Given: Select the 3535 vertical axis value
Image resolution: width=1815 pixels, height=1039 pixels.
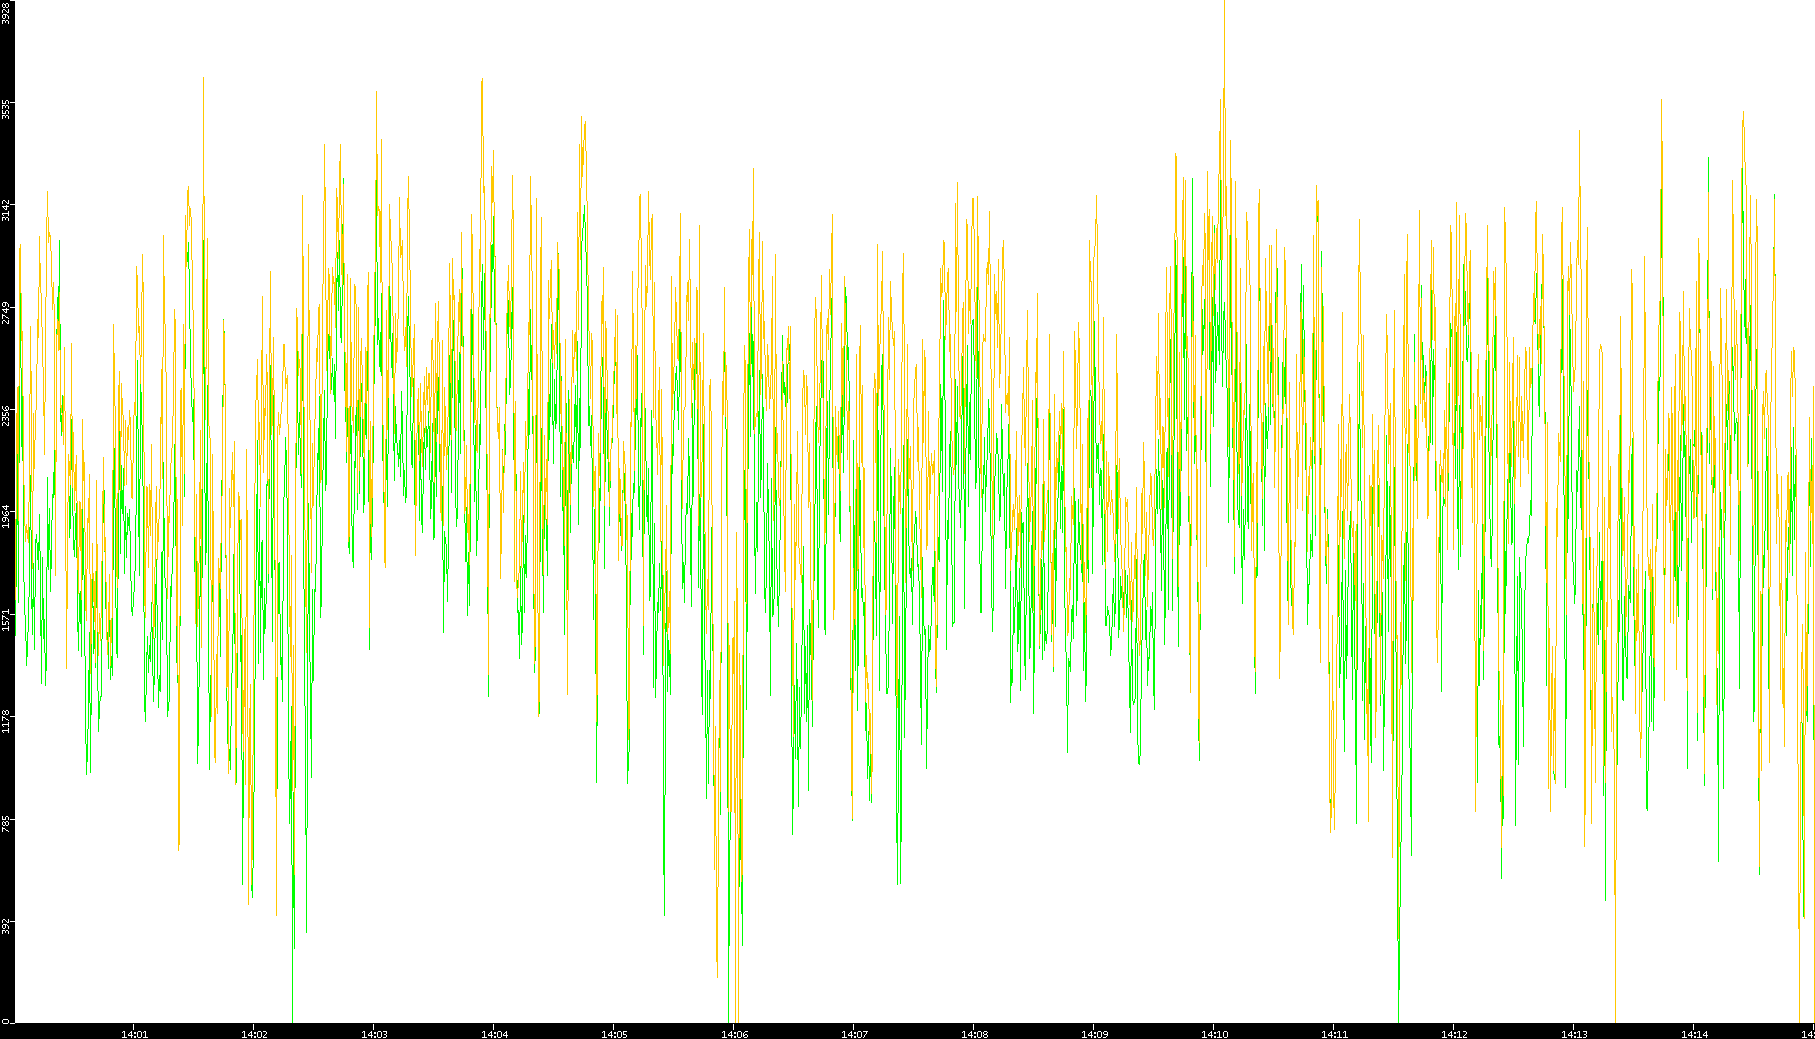Looking at the screenshot, I should point(6,109).
